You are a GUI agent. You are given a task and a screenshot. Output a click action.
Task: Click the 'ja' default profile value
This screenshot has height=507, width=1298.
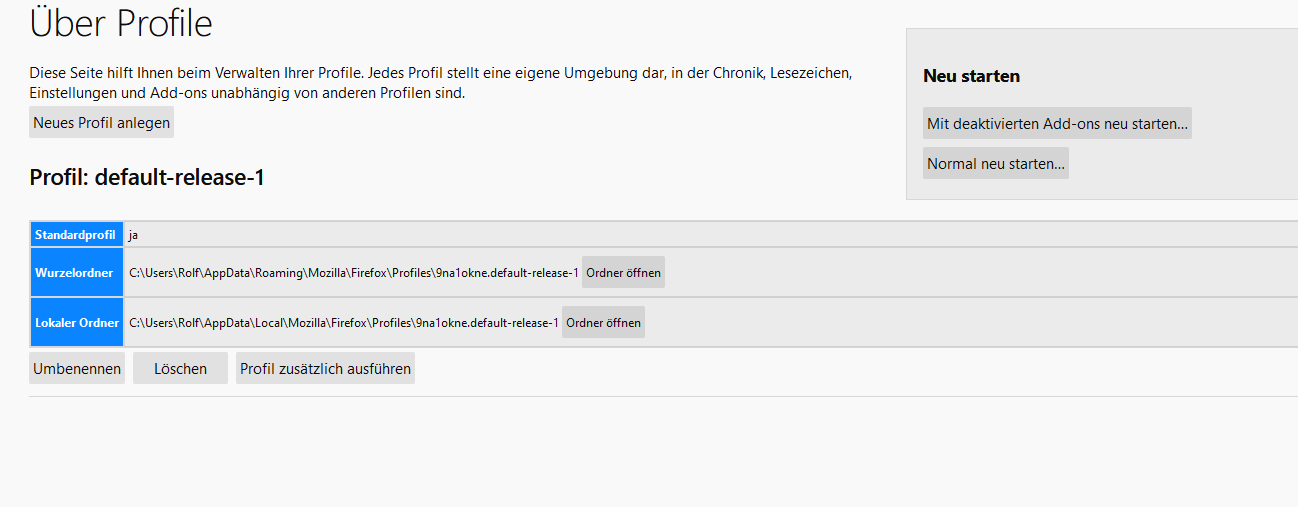tap(133, 235)
